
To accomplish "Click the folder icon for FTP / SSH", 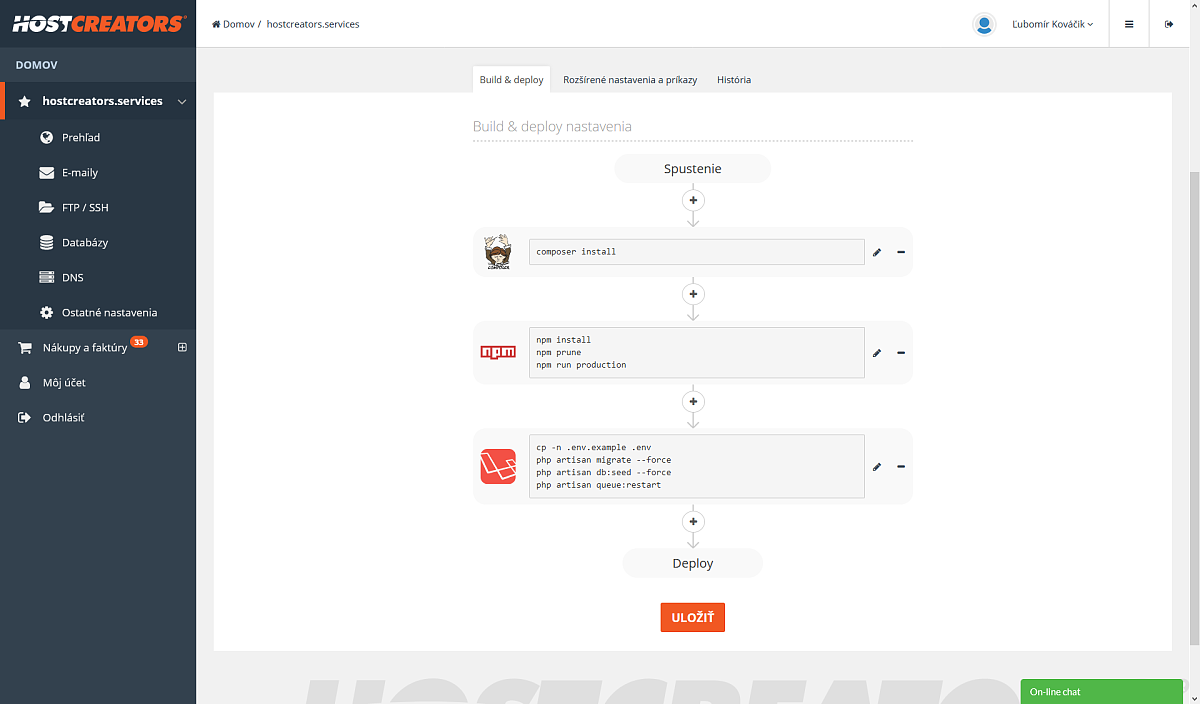I will pyautogui.click(x=46, y=207).
